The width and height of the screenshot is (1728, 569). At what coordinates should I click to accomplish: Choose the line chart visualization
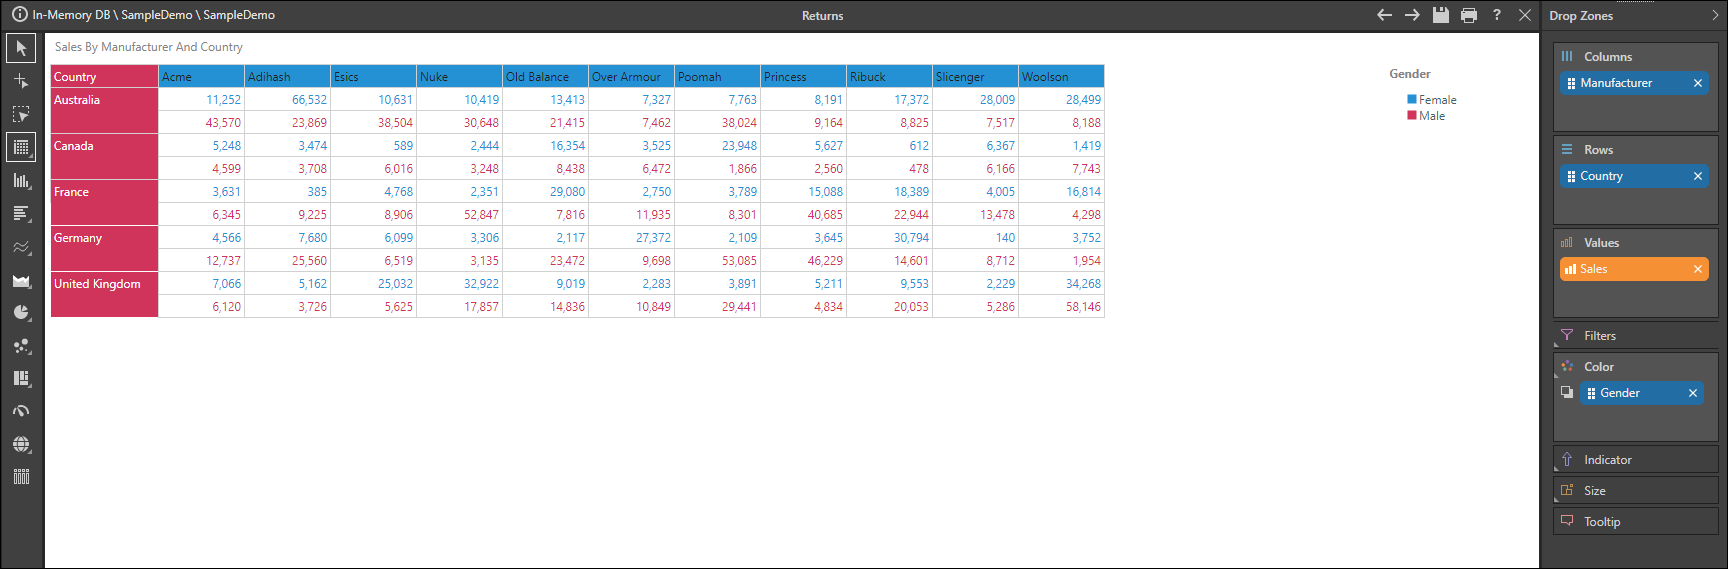(21, 246)
